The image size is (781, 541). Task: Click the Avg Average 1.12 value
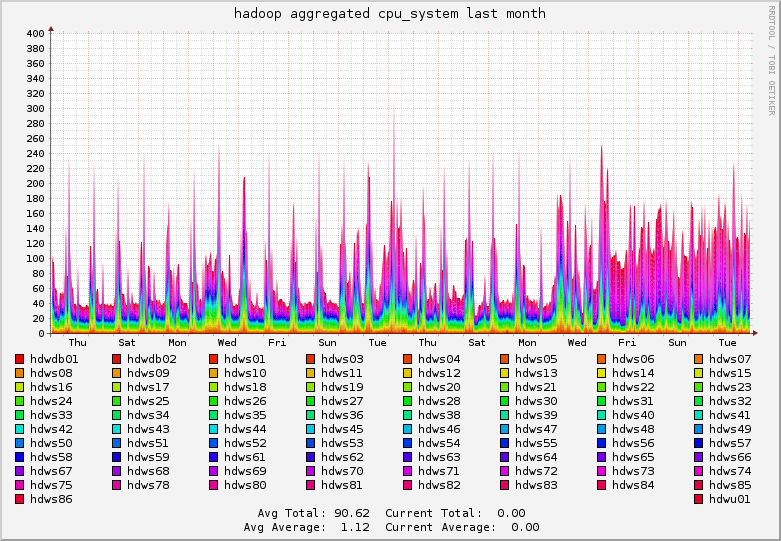[355, 527]
